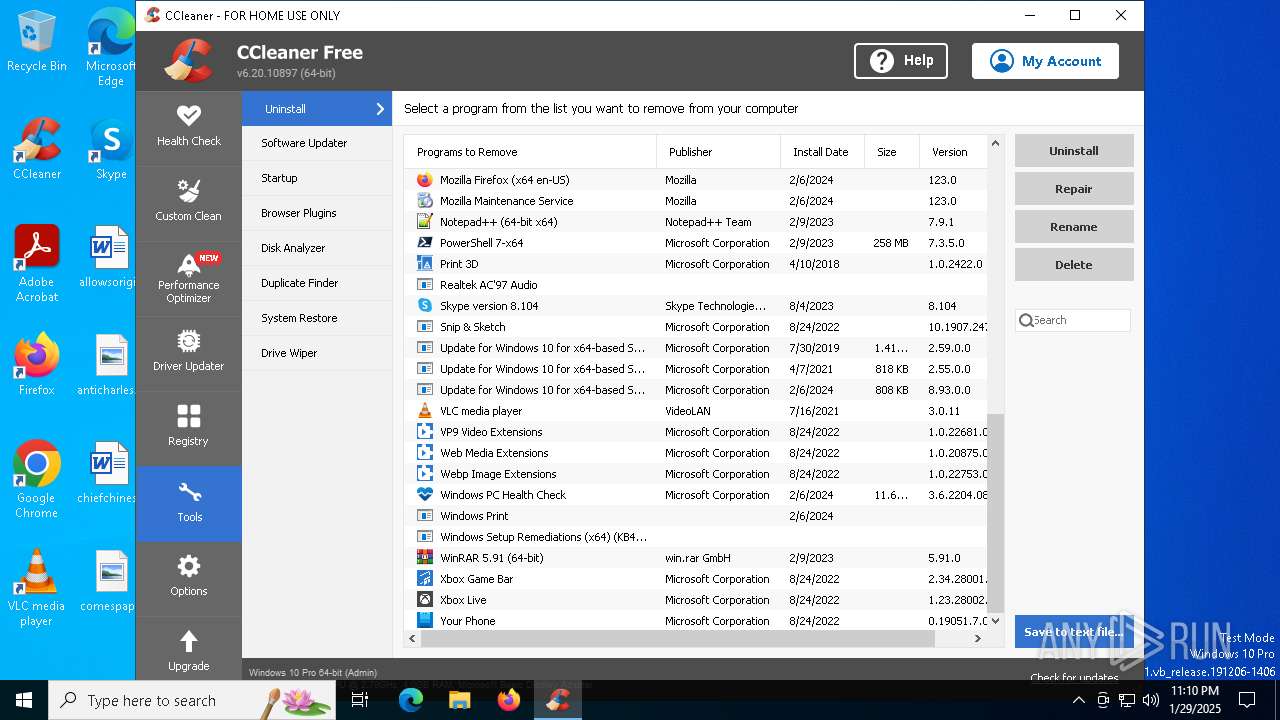1280x720 pixels.
Task: Select the PowerShell 7-x64 icon
Action: 424,243
